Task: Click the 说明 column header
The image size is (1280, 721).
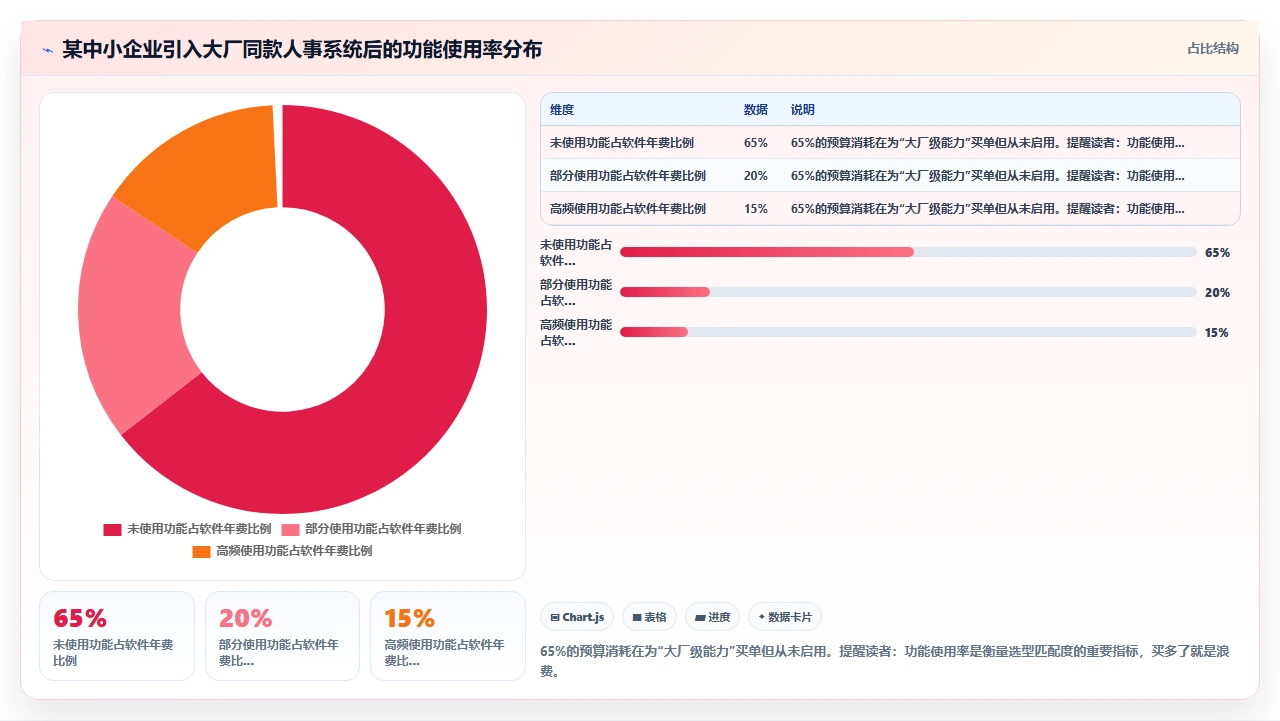Action: (803, 110)
